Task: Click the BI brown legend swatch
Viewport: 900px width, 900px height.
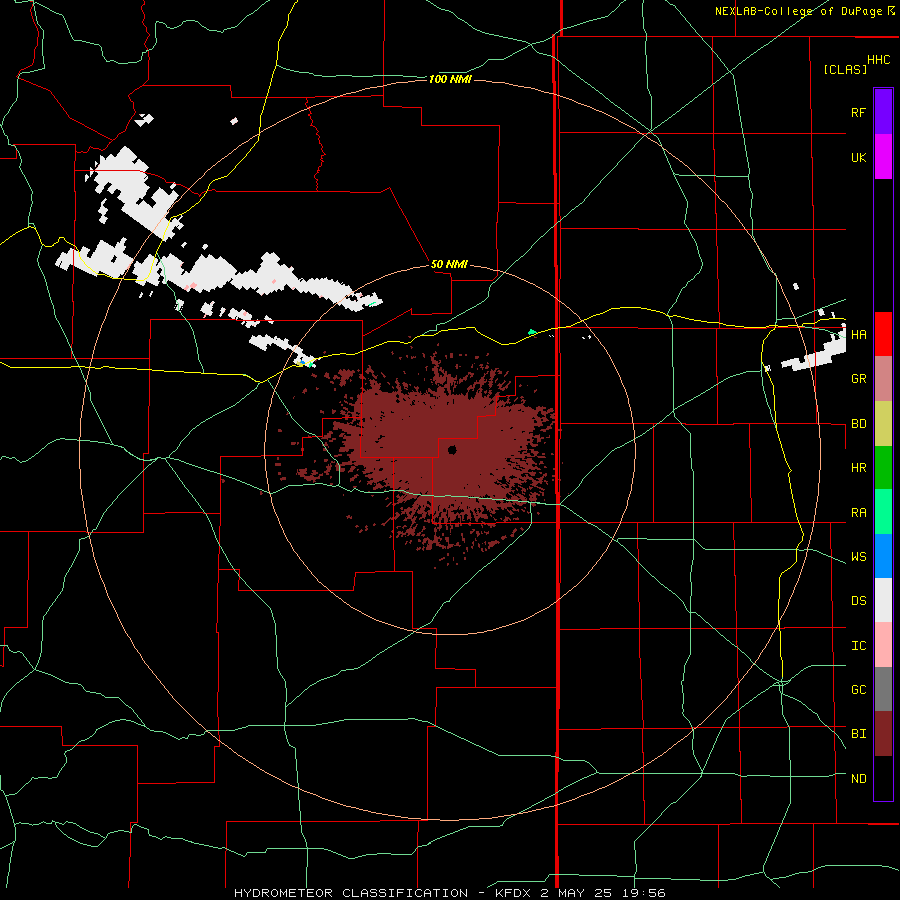Action: 883,734
